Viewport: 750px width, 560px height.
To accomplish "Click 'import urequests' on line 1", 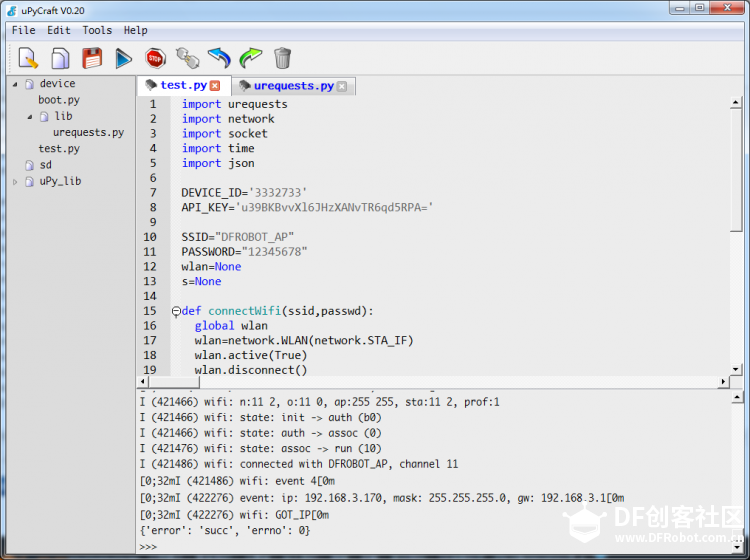I will pos(234,104).
